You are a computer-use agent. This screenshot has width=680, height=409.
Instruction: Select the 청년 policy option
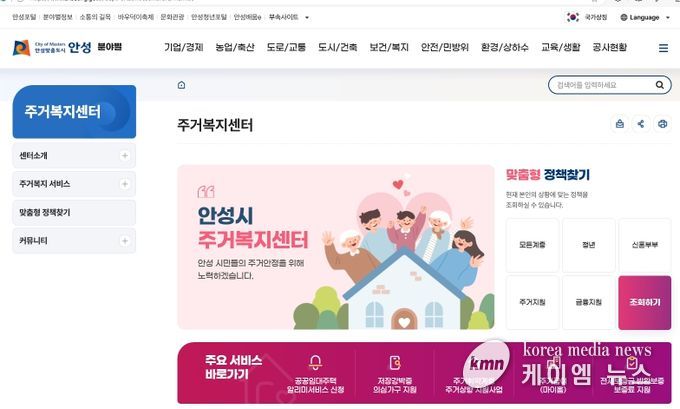pos(588,245)
